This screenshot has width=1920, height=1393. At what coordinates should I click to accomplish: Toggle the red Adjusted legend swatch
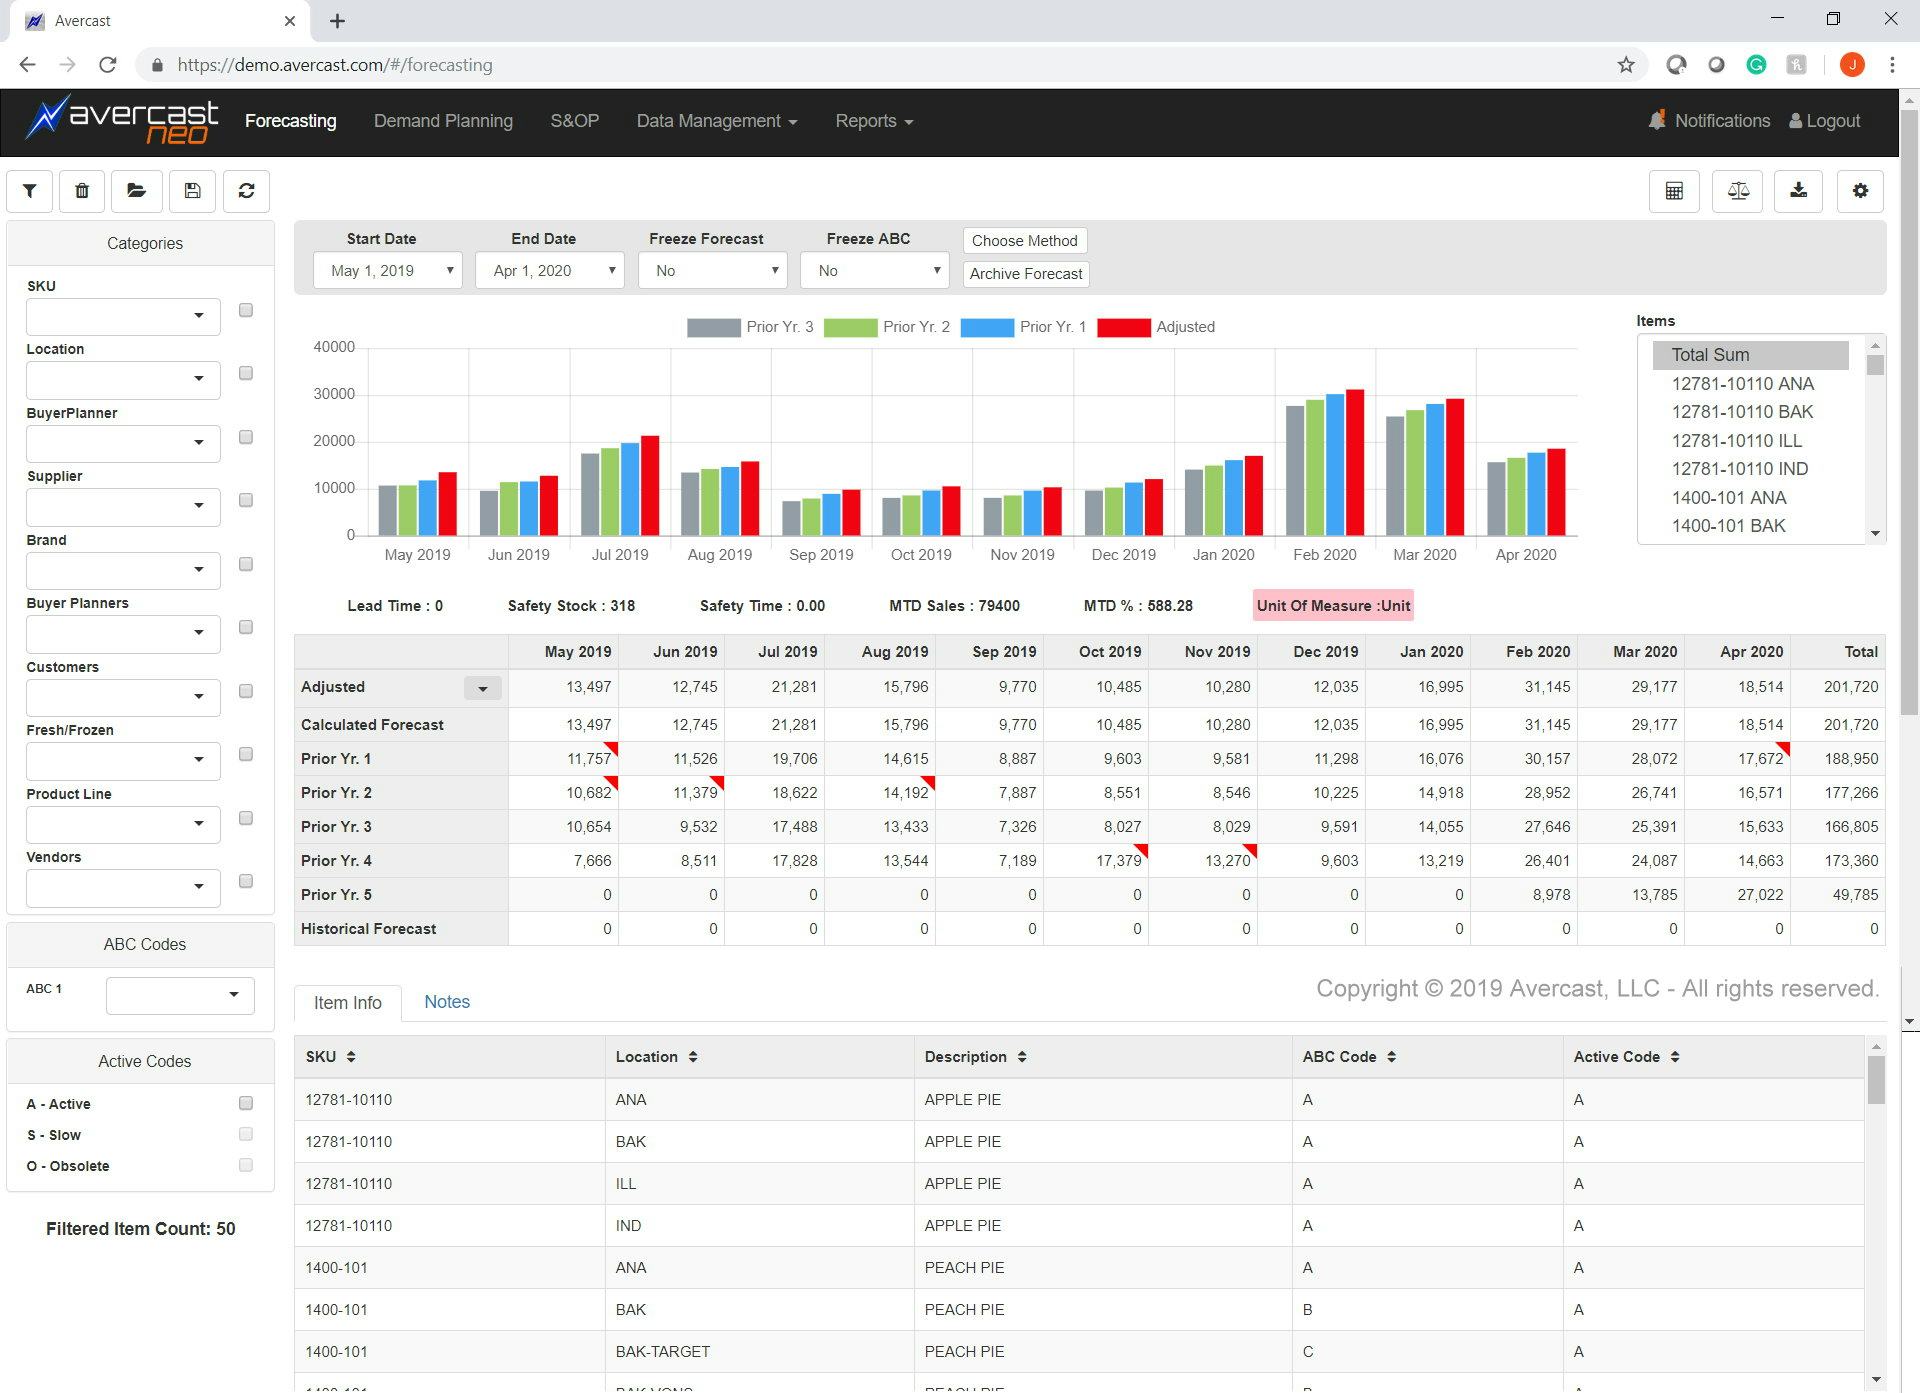point(1123,327)
